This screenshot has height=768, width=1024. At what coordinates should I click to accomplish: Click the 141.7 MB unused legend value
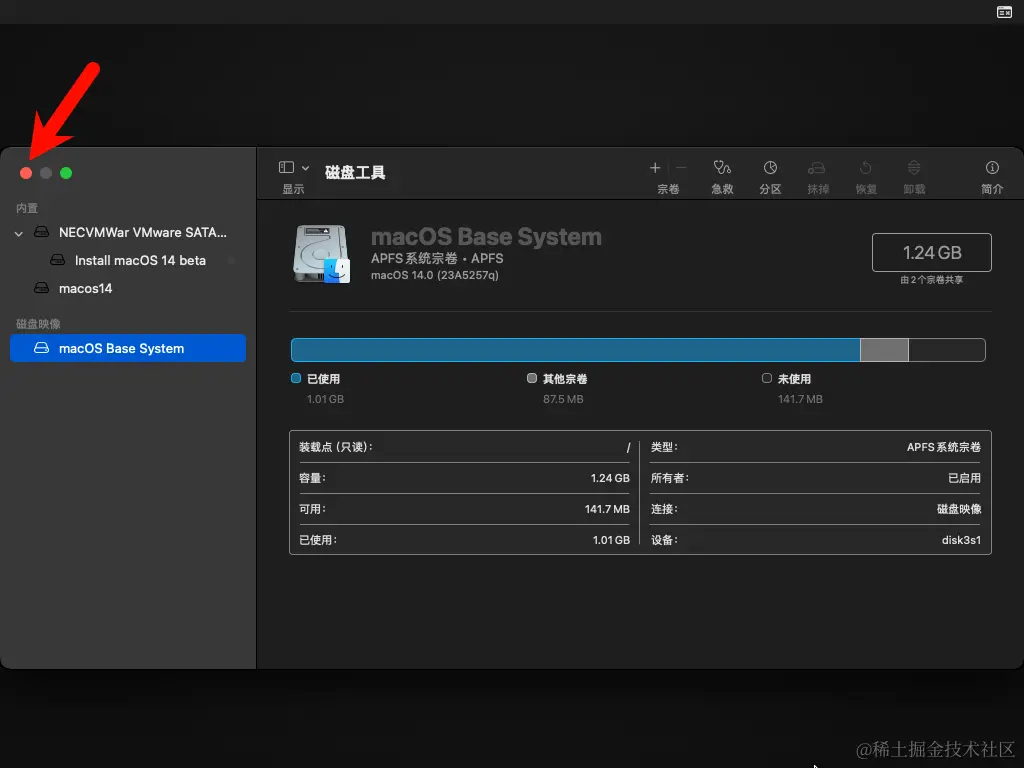(800, 399)
